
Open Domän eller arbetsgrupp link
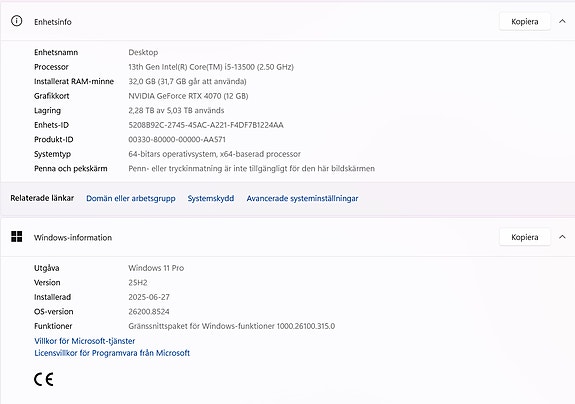pyautogui.click(x=131, y=198)
